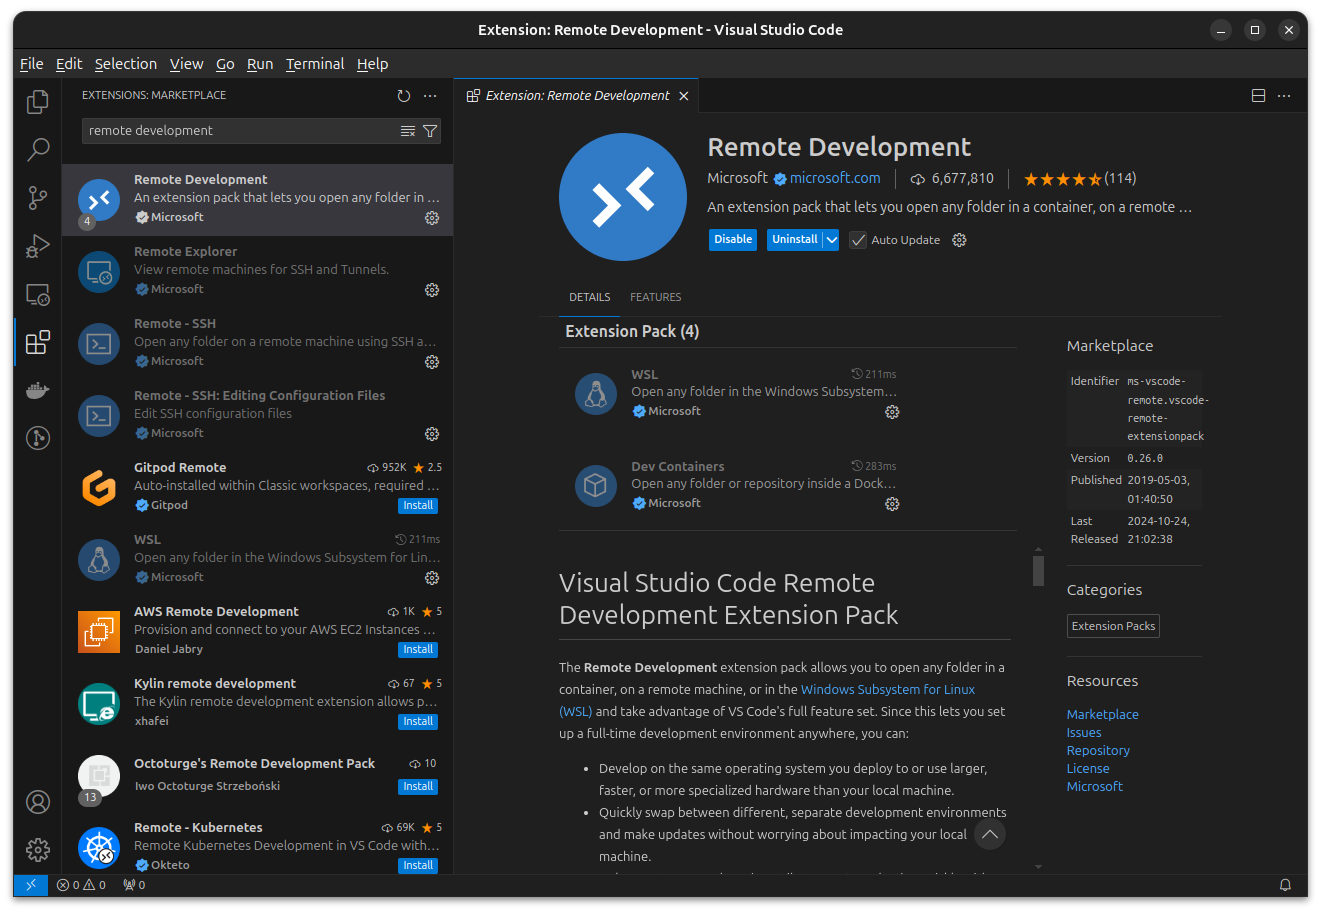Open errors and warnings status item
1321x913 pixels.
(81, 885)
